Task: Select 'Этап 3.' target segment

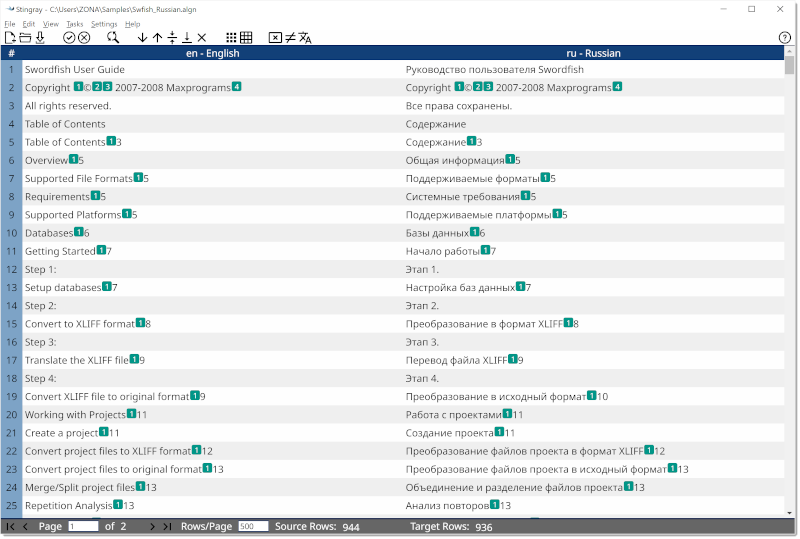Action: click(593, 342)
